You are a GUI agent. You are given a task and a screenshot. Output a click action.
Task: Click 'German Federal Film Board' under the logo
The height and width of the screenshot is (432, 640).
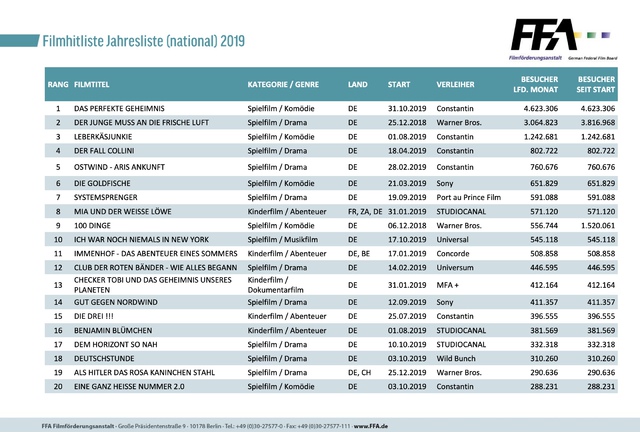[x=593, y=58]
